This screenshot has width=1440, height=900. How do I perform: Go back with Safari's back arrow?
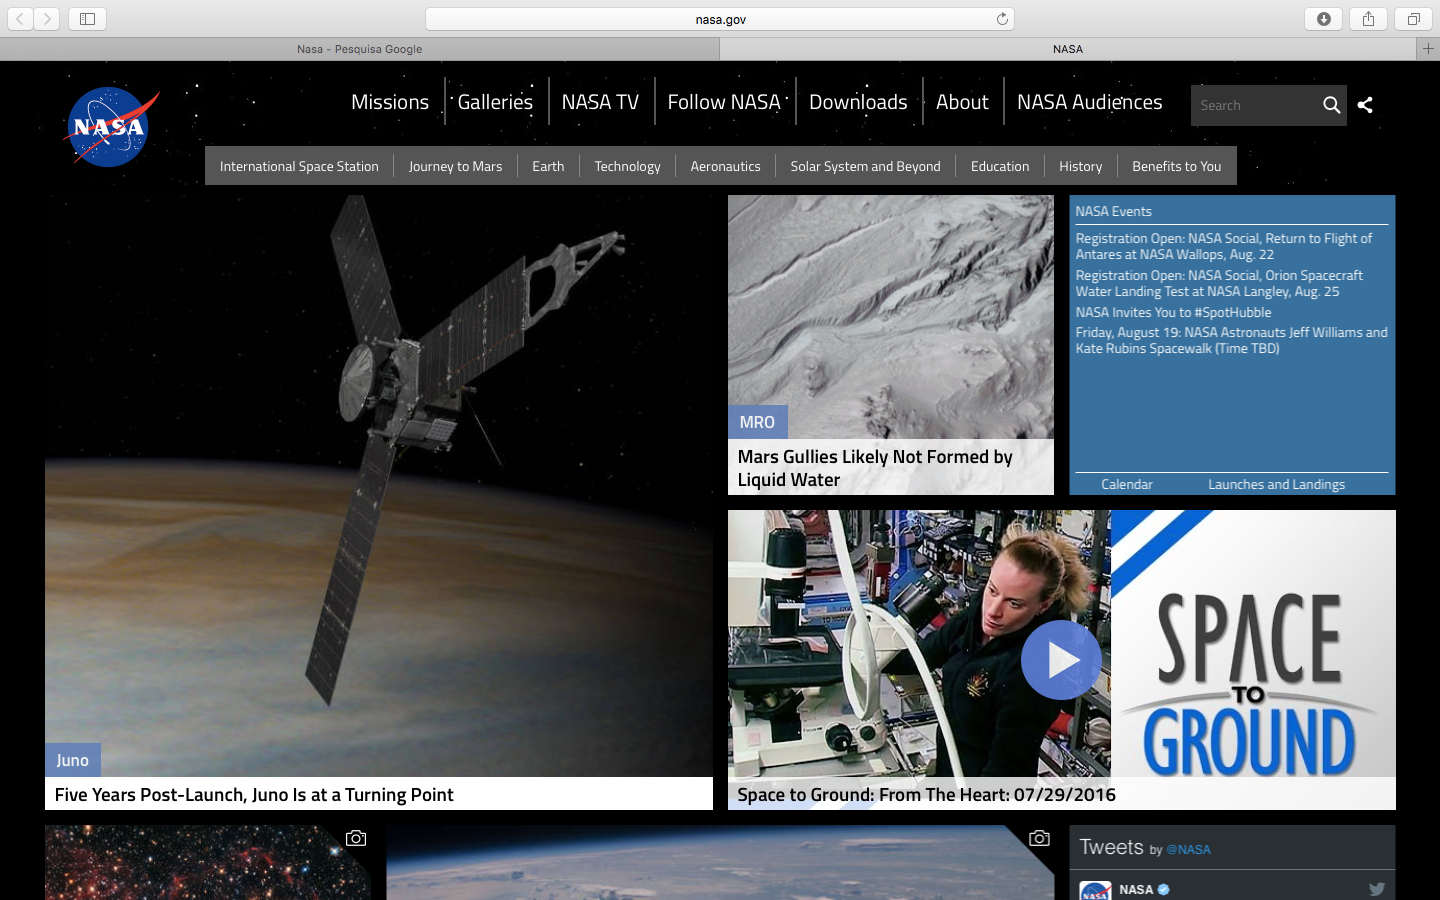pos(20,19)
